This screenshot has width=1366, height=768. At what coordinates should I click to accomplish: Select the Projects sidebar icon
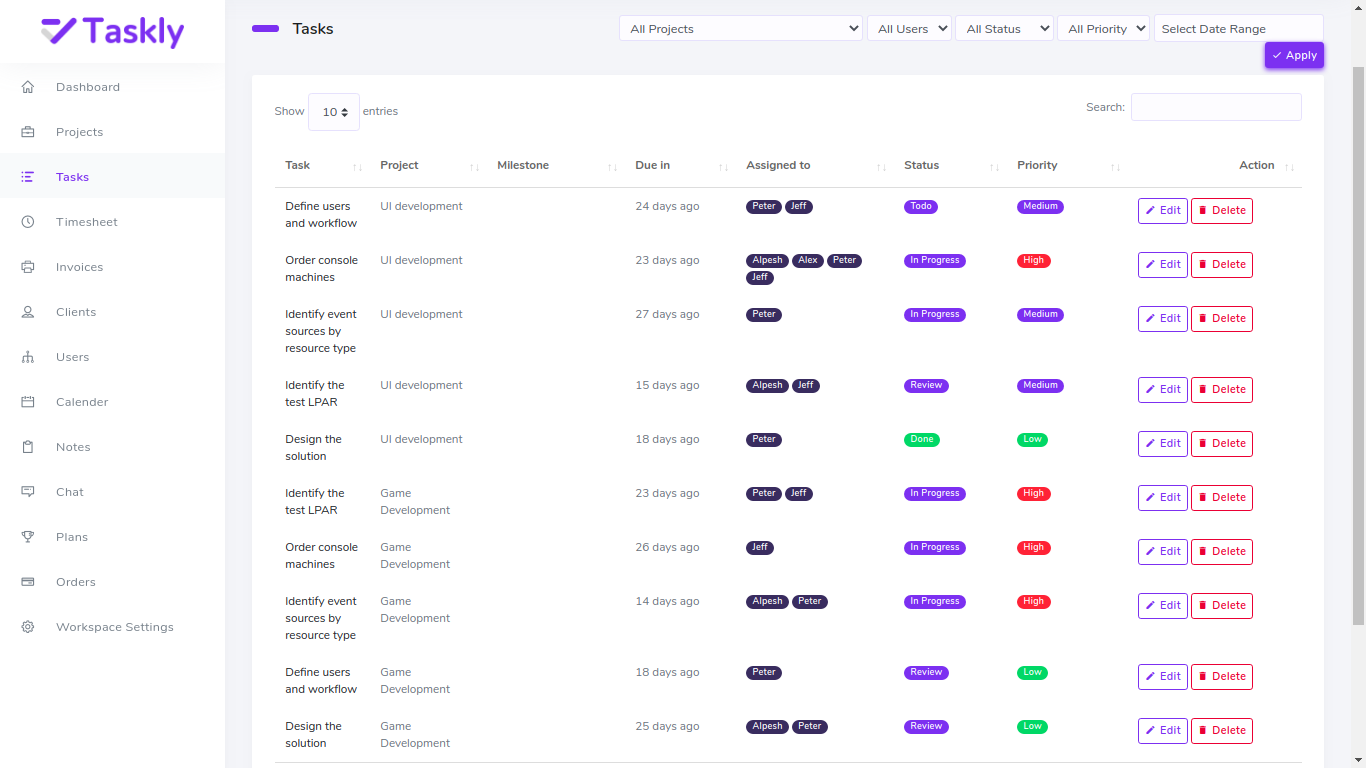click(x=79, y=131)
